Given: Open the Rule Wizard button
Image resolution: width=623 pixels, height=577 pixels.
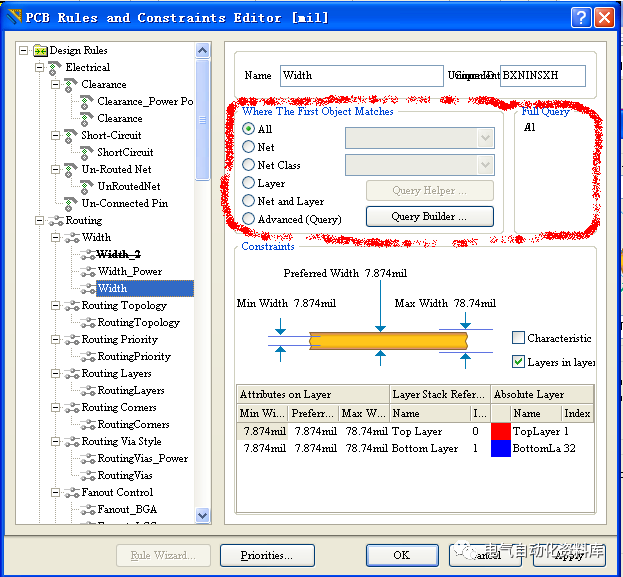Looking at the screenshot, I should click(163, 555).
